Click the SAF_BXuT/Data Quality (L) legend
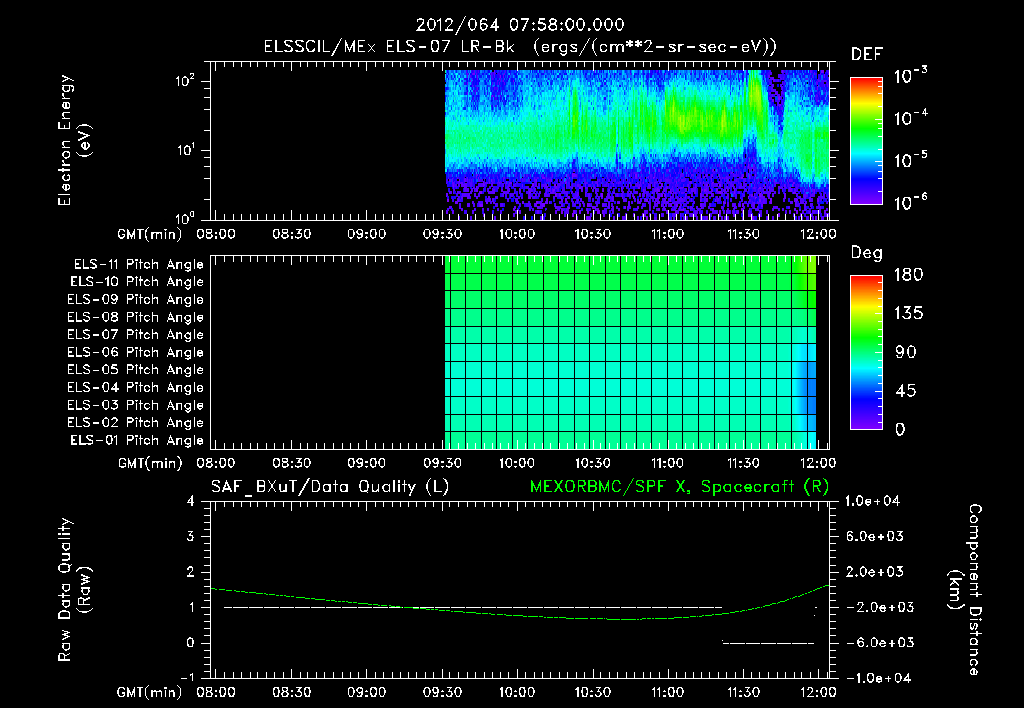The width and height of the screenshot is (1024, 708). pyautogui.click(x=330, y=487)
